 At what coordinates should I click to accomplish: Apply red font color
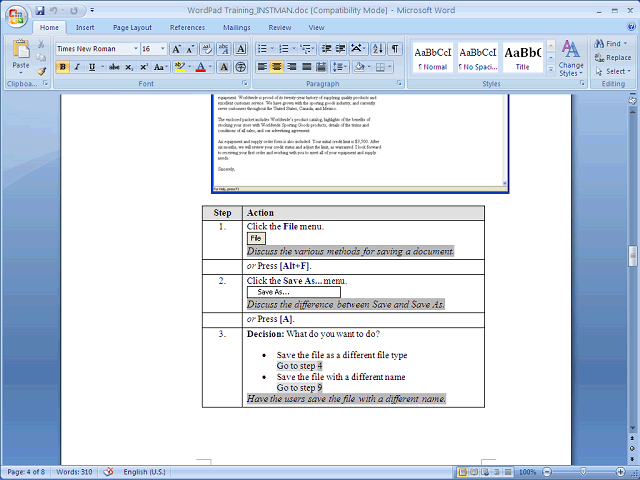click(x=200, y=67)
